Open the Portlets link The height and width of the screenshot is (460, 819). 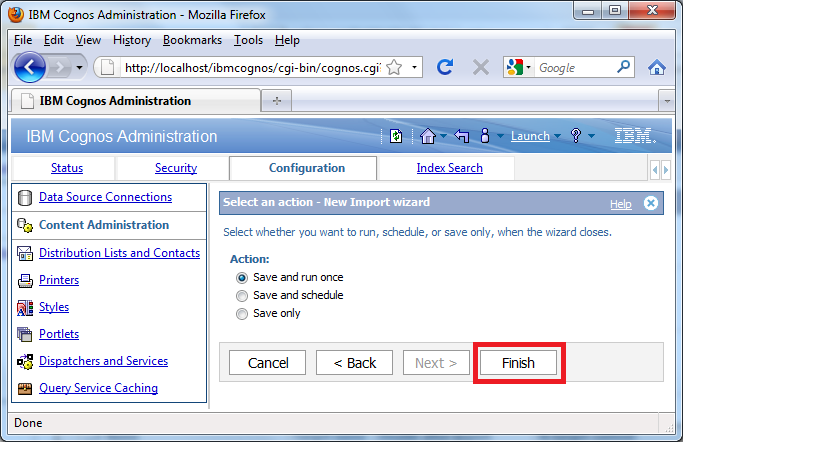pos(59,334)
